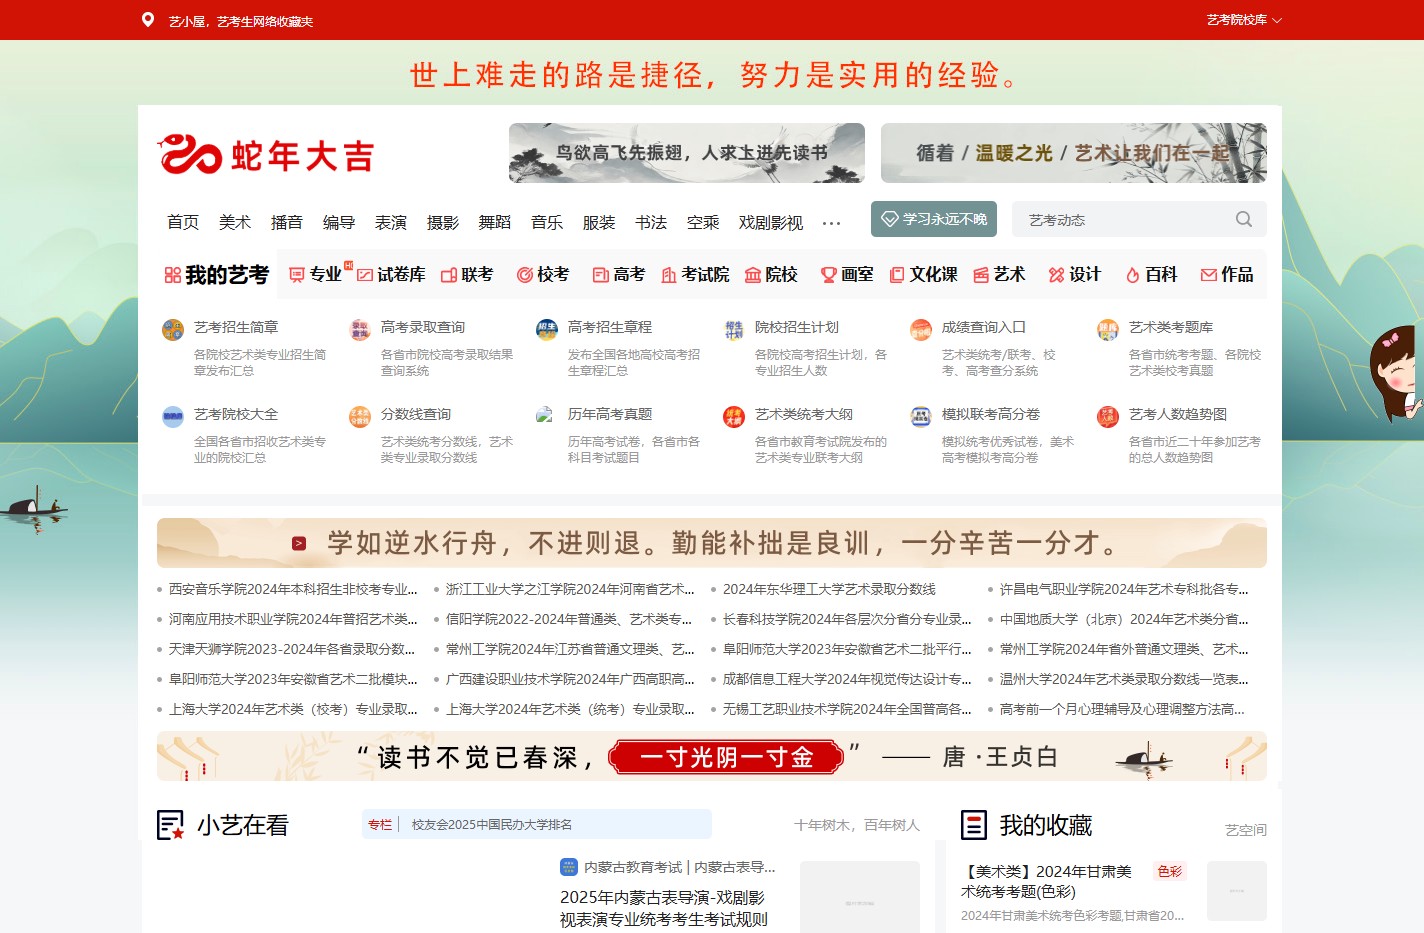Click the 艺术类统考大纲 icon
Viewport: 1424px width, 933px height.
click(734, 417)
